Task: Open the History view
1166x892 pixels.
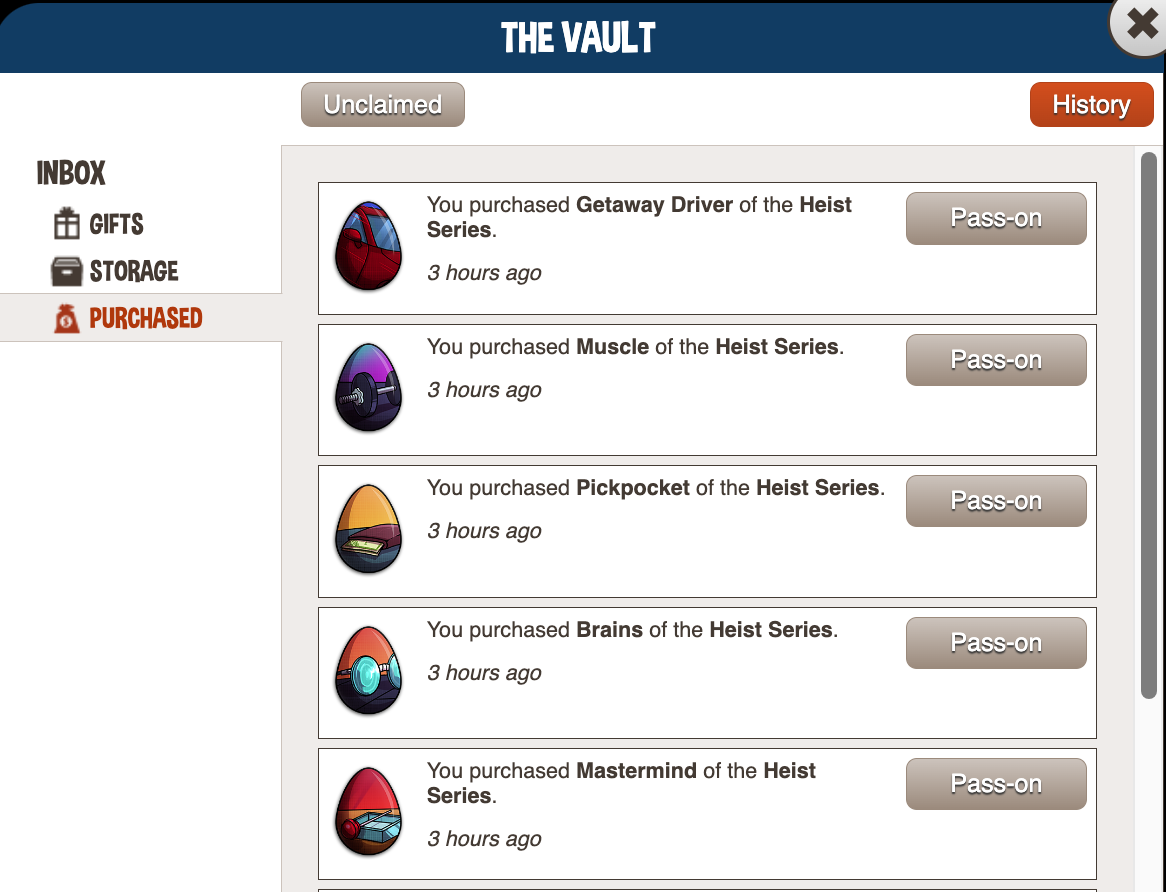Action: 1091,105
